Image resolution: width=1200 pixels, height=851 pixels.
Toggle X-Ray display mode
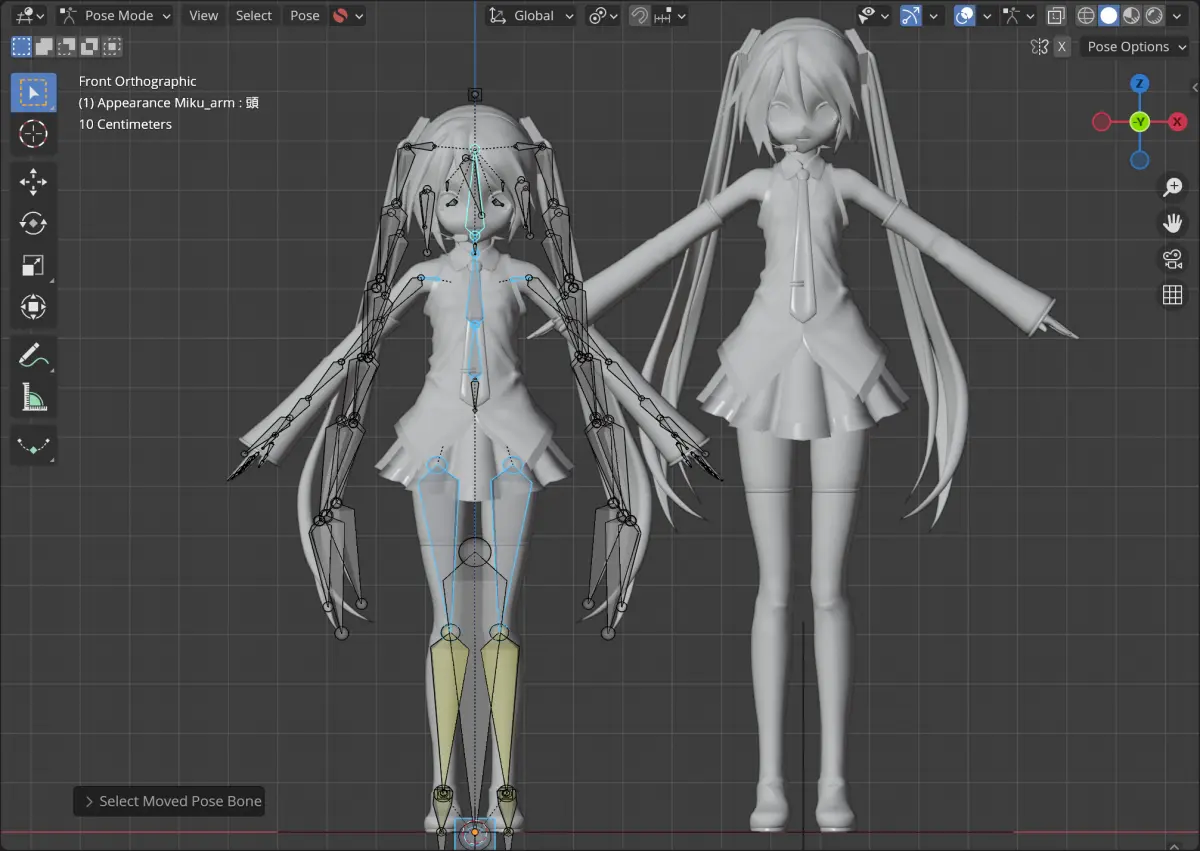(1056, 16)
